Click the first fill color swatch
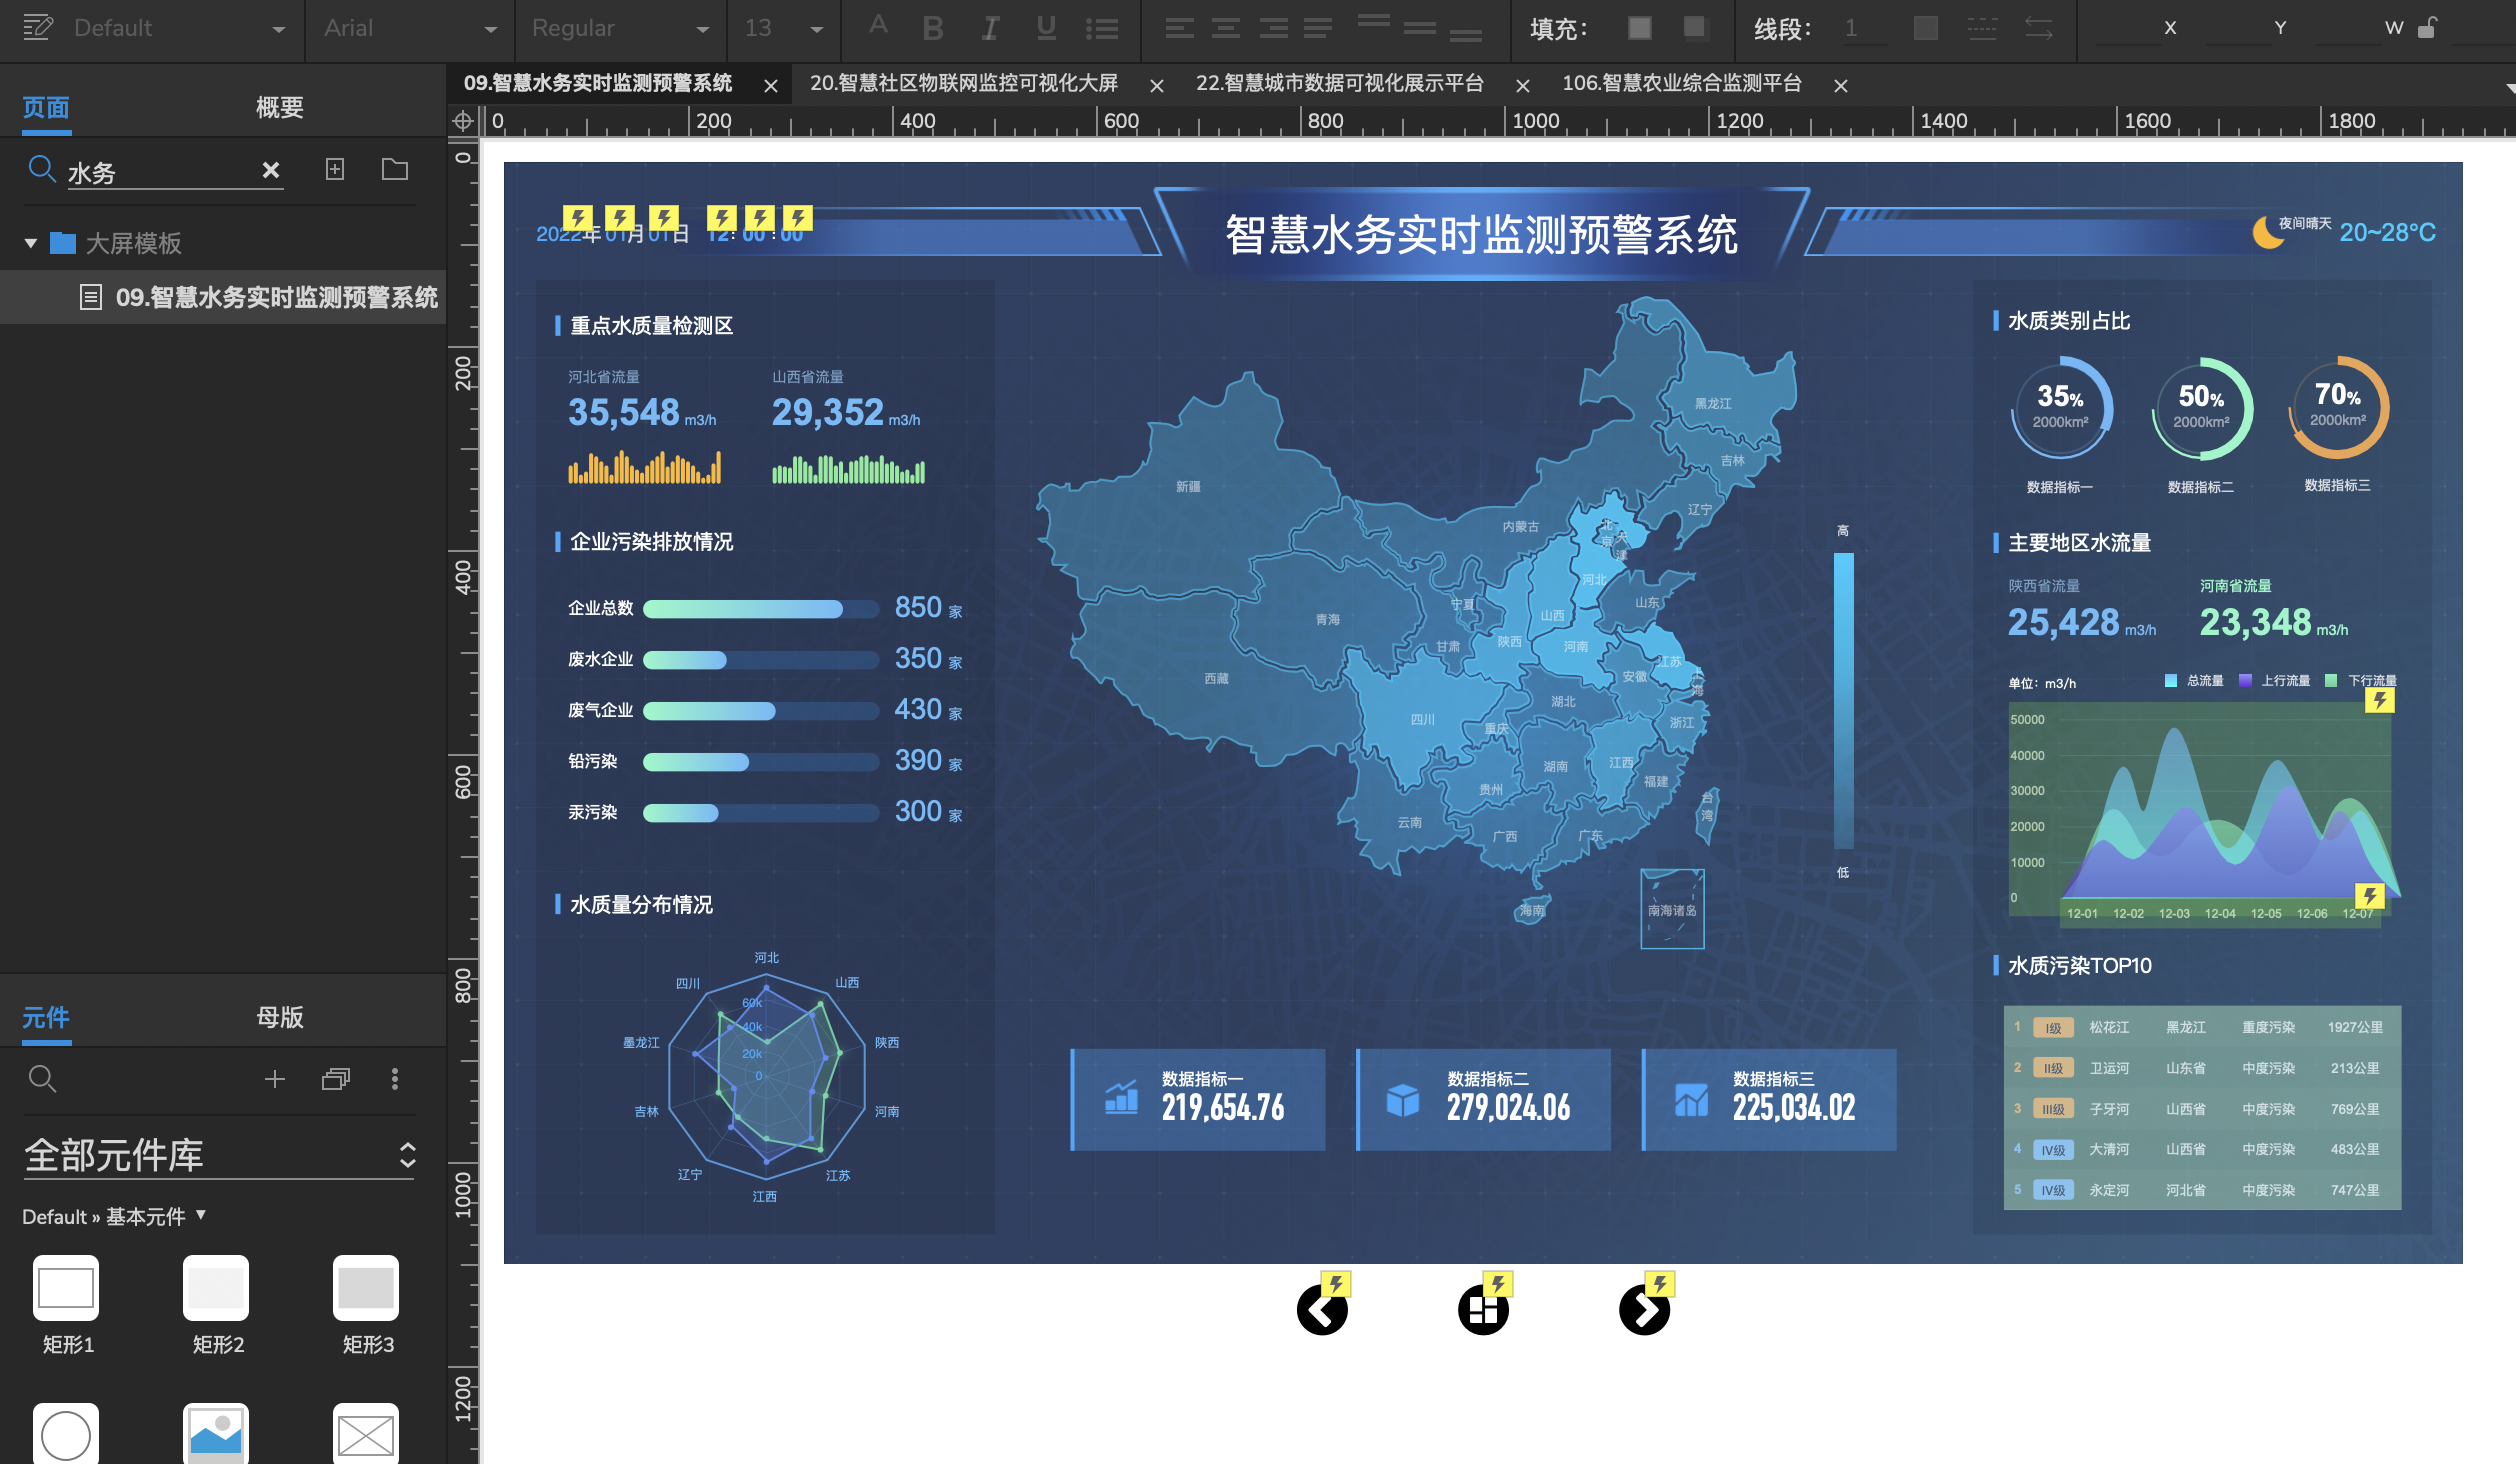 [1639, 28]
